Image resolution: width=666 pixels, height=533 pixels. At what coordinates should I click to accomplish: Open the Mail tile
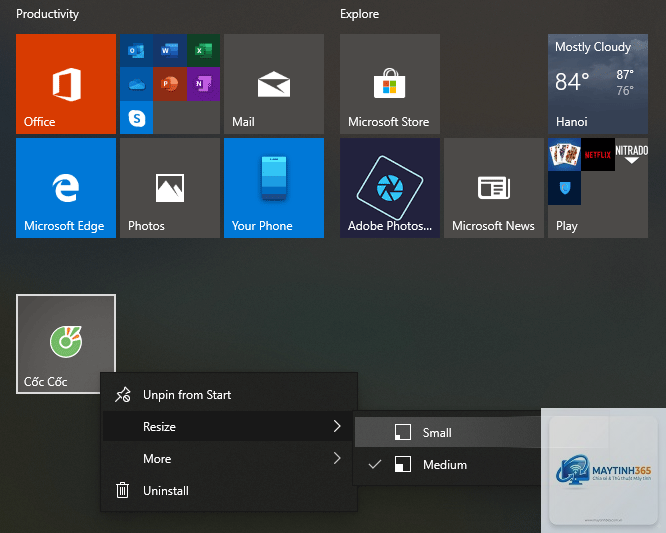pos(274,84)
